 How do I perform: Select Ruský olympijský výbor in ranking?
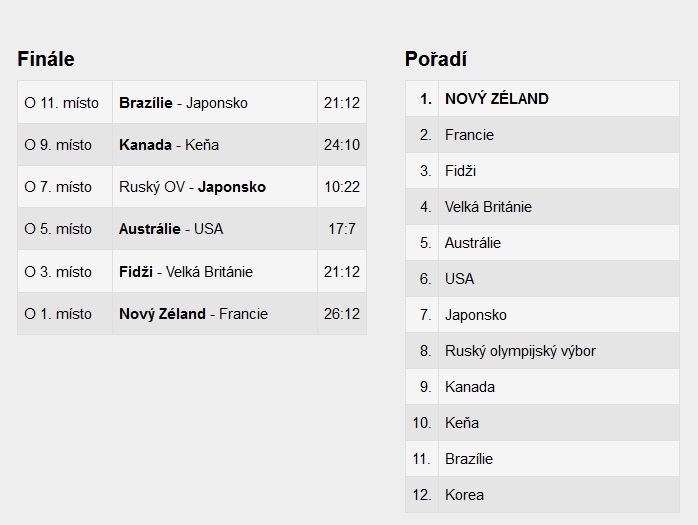(x=520, y=351)
